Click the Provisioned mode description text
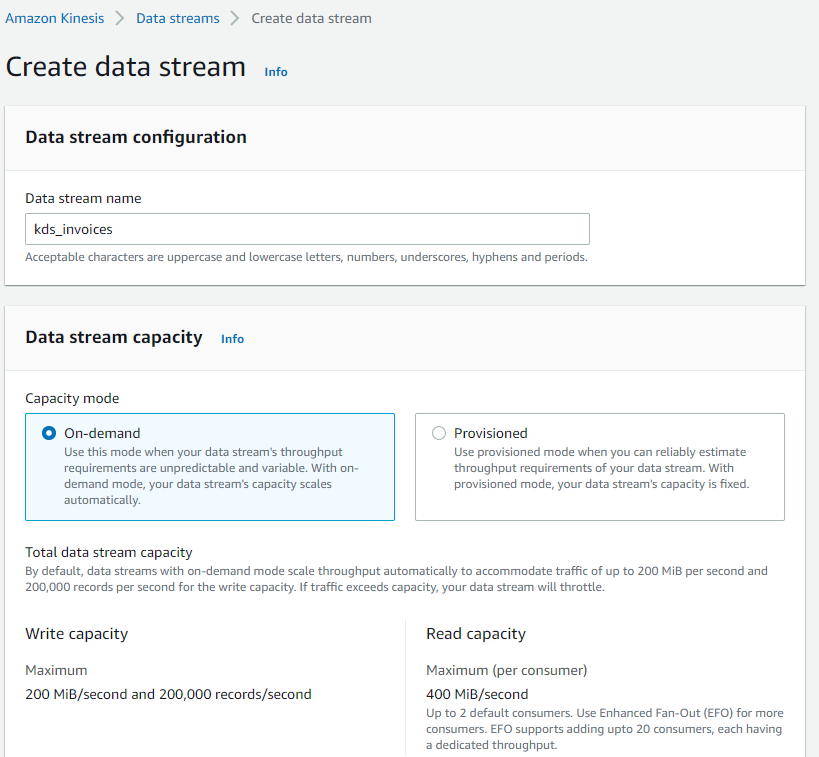Screen dimensions: 819x757 601,468
